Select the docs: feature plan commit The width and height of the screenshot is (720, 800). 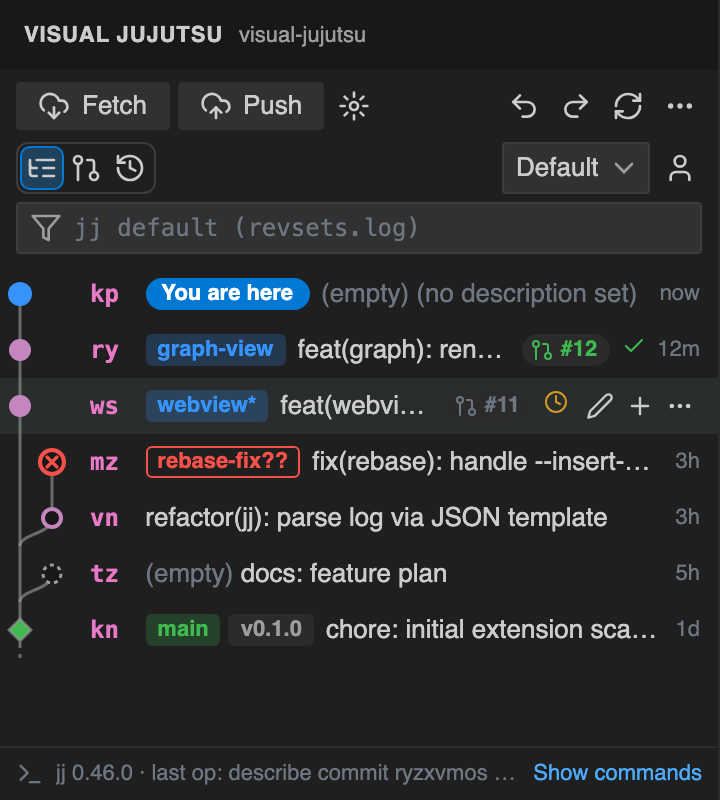(x=343, y=573)
